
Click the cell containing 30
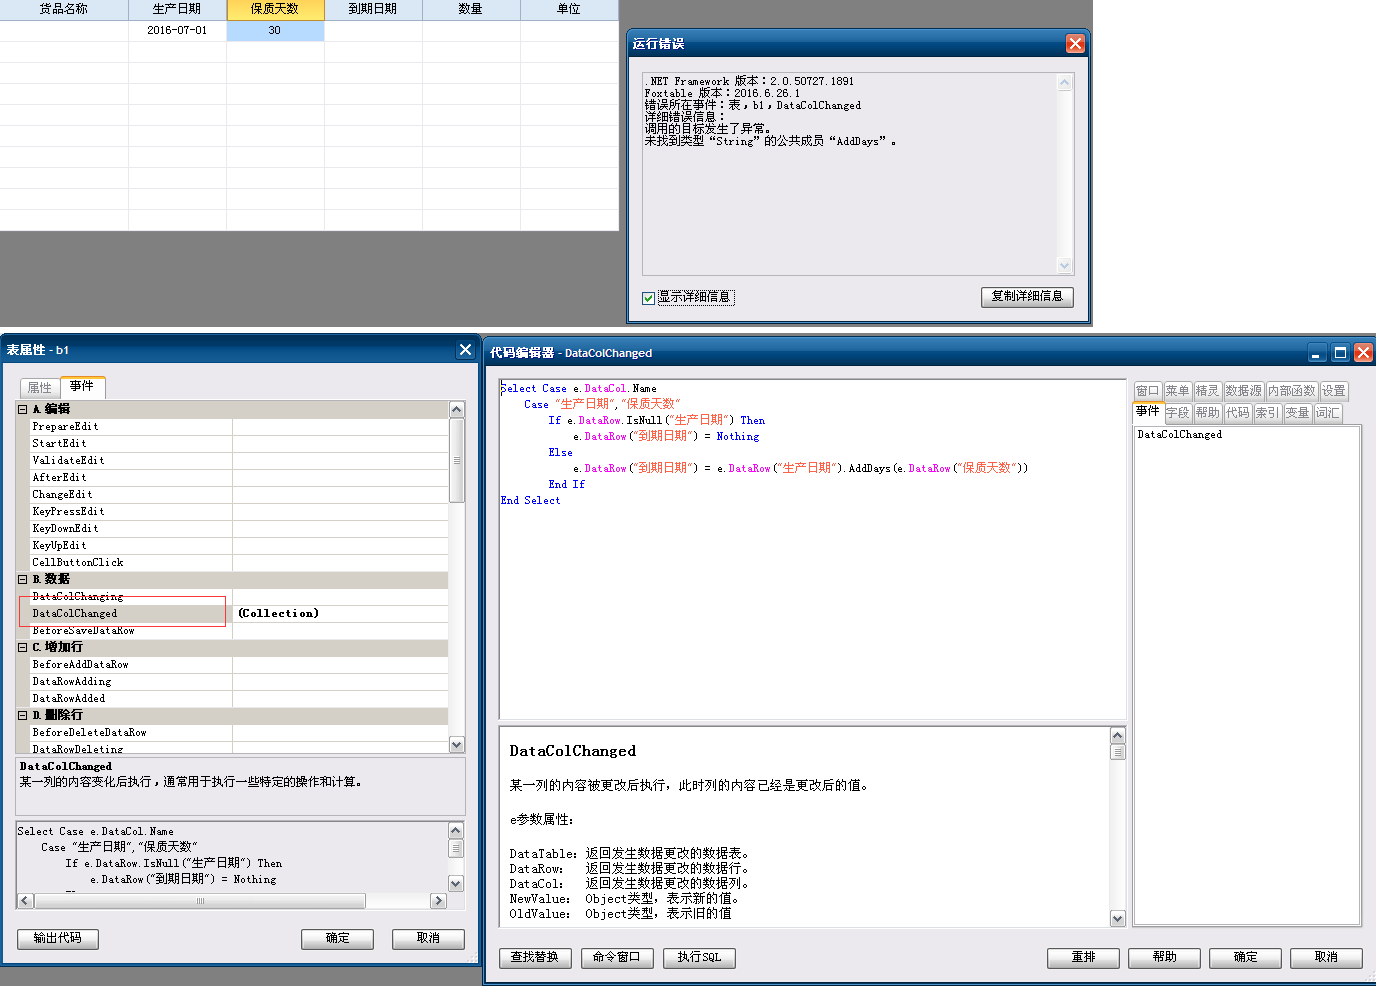tap(275, 30)
